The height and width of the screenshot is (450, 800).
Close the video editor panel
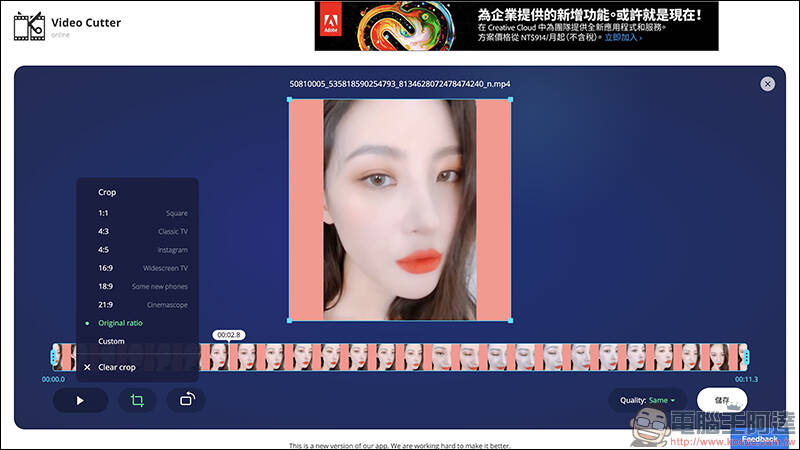coord(767,84)
